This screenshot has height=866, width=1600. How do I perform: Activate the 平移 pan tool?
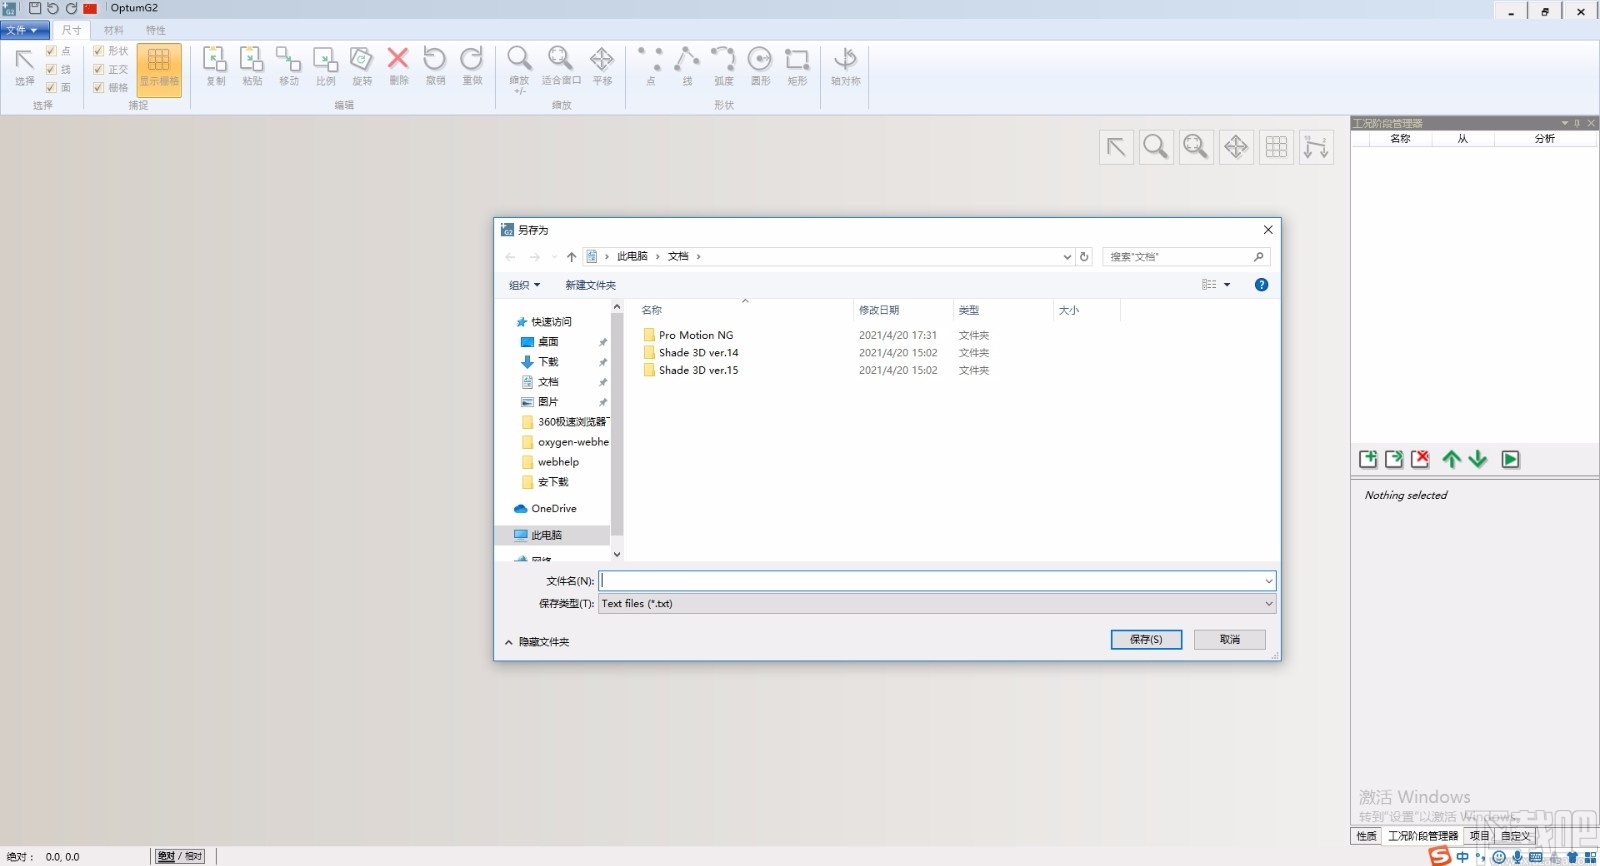pos(602,67)
